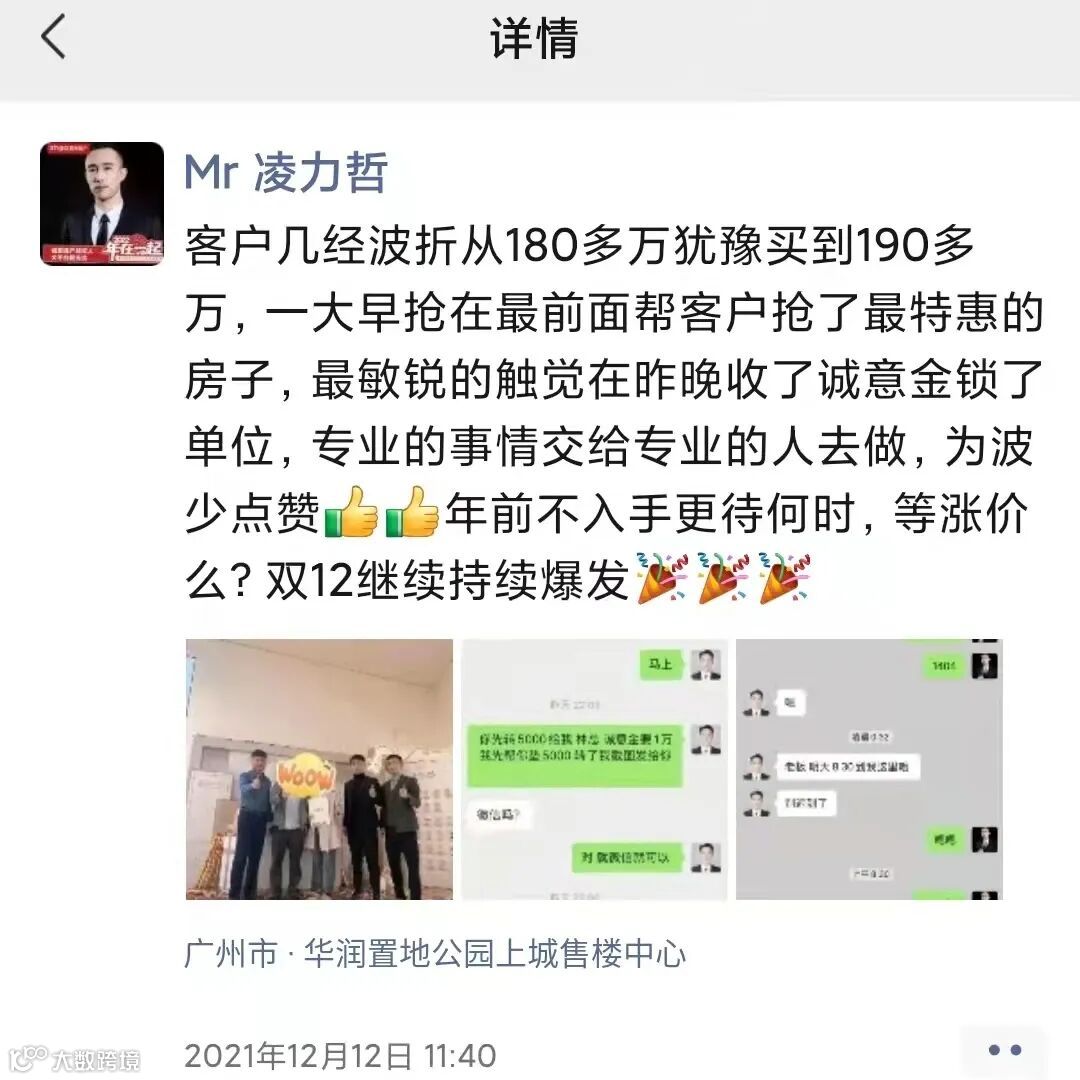Tap the back arrow icon
Screen dimensions: 1080x1080
[53, 36]
